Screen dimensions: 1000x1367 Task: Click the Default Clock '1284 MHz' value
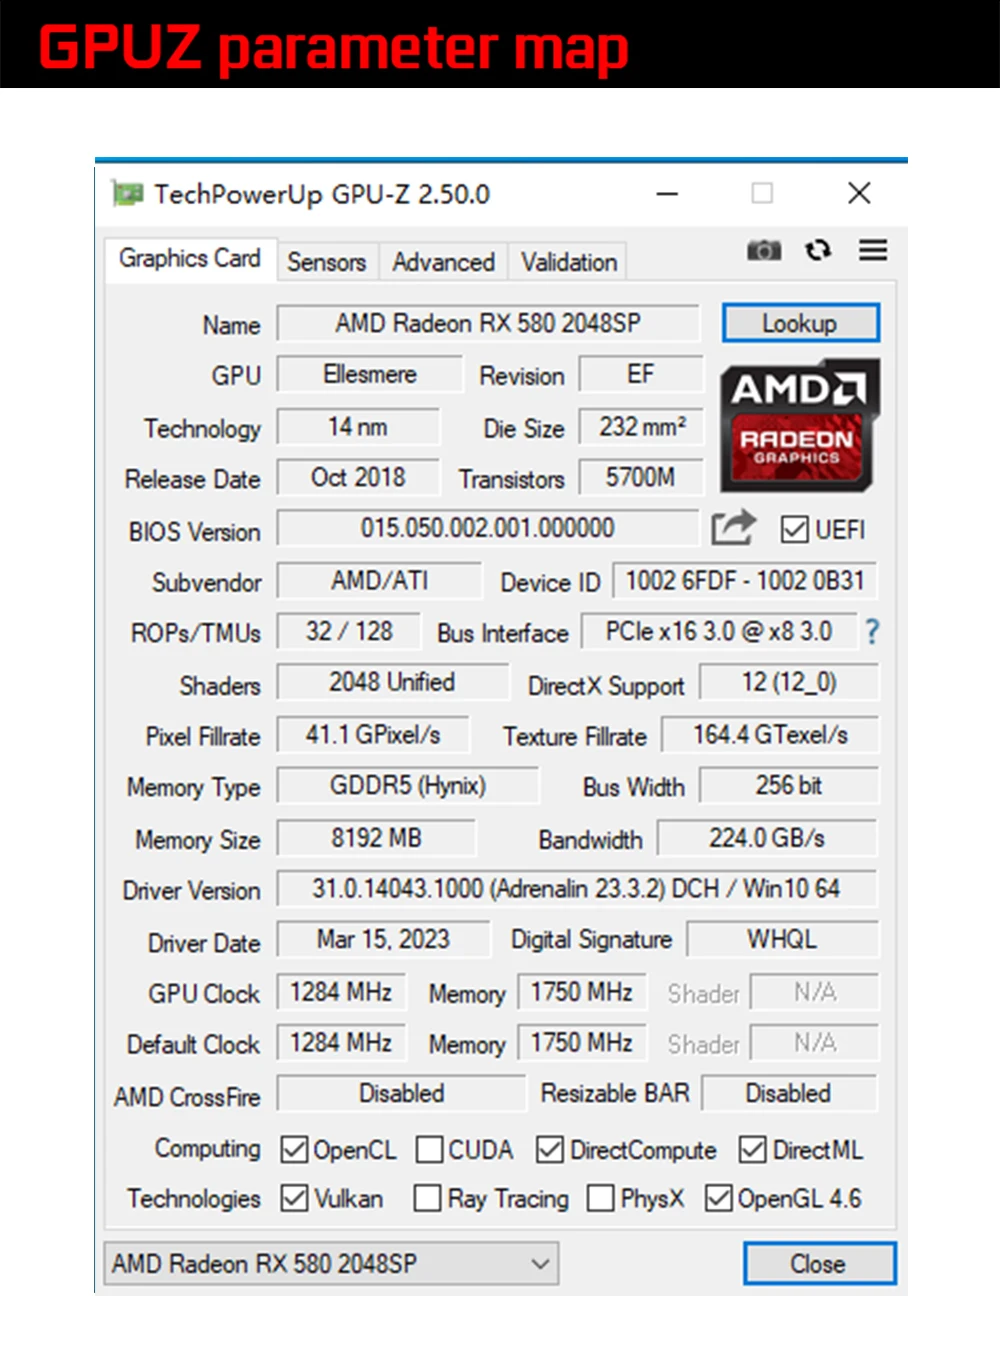[341, 1042]
